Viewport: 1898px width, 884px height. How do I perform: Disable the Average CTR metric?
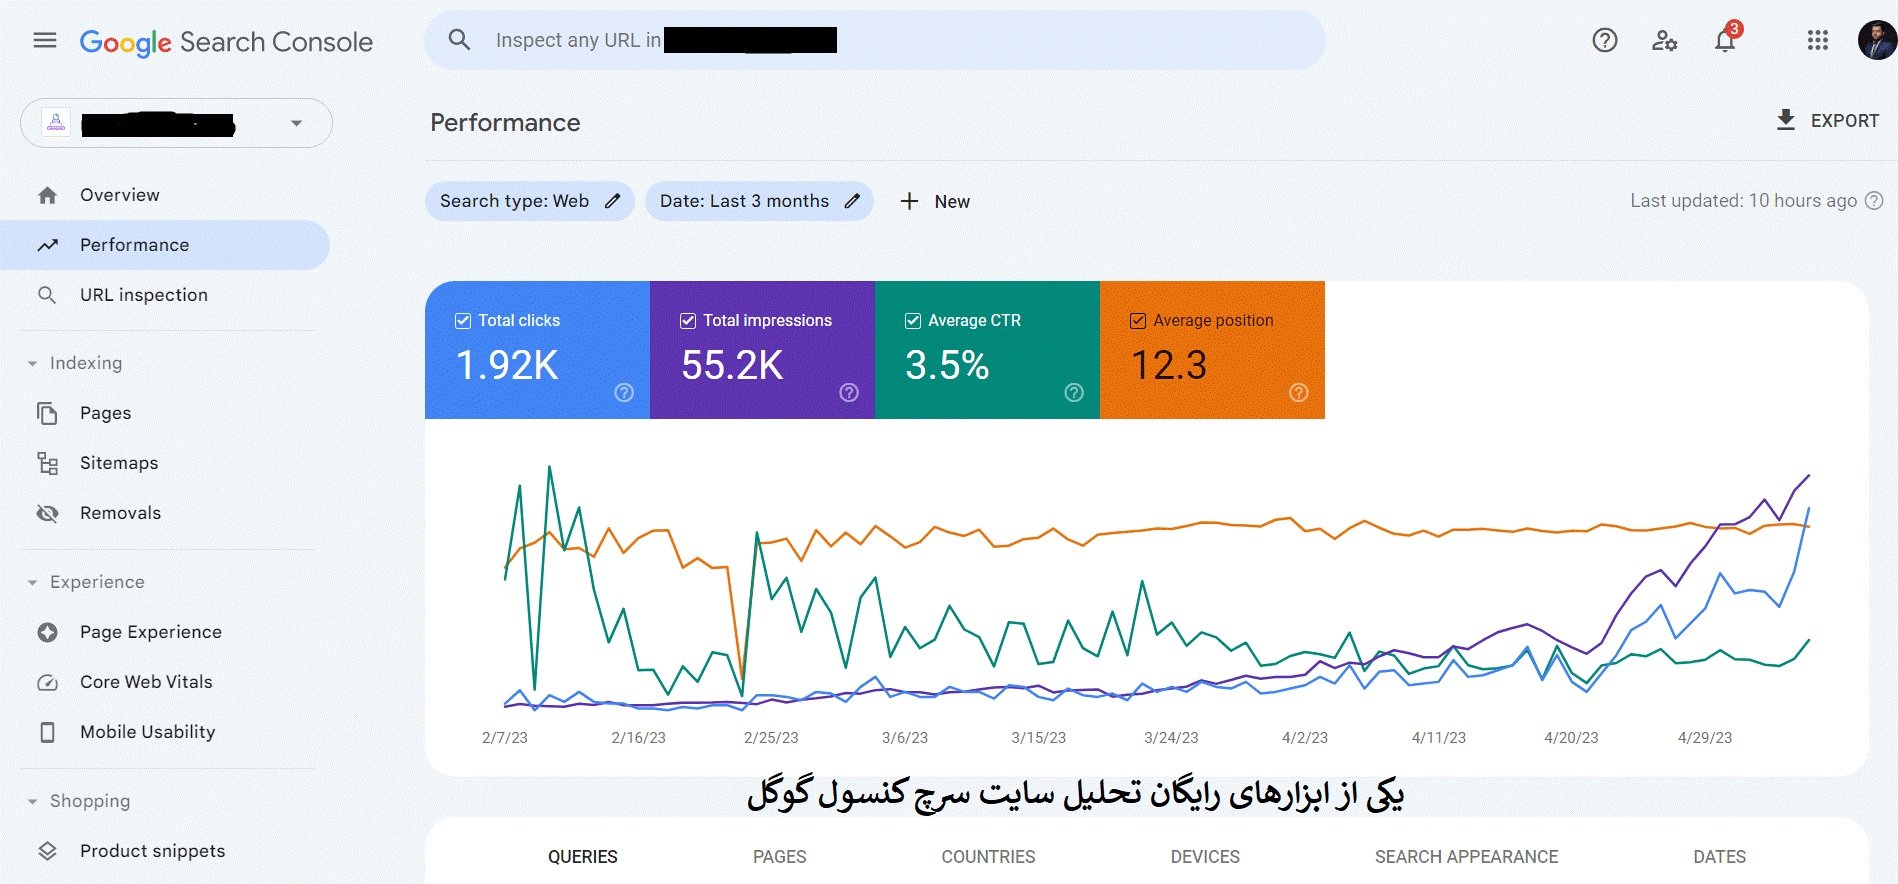[912, 320]
